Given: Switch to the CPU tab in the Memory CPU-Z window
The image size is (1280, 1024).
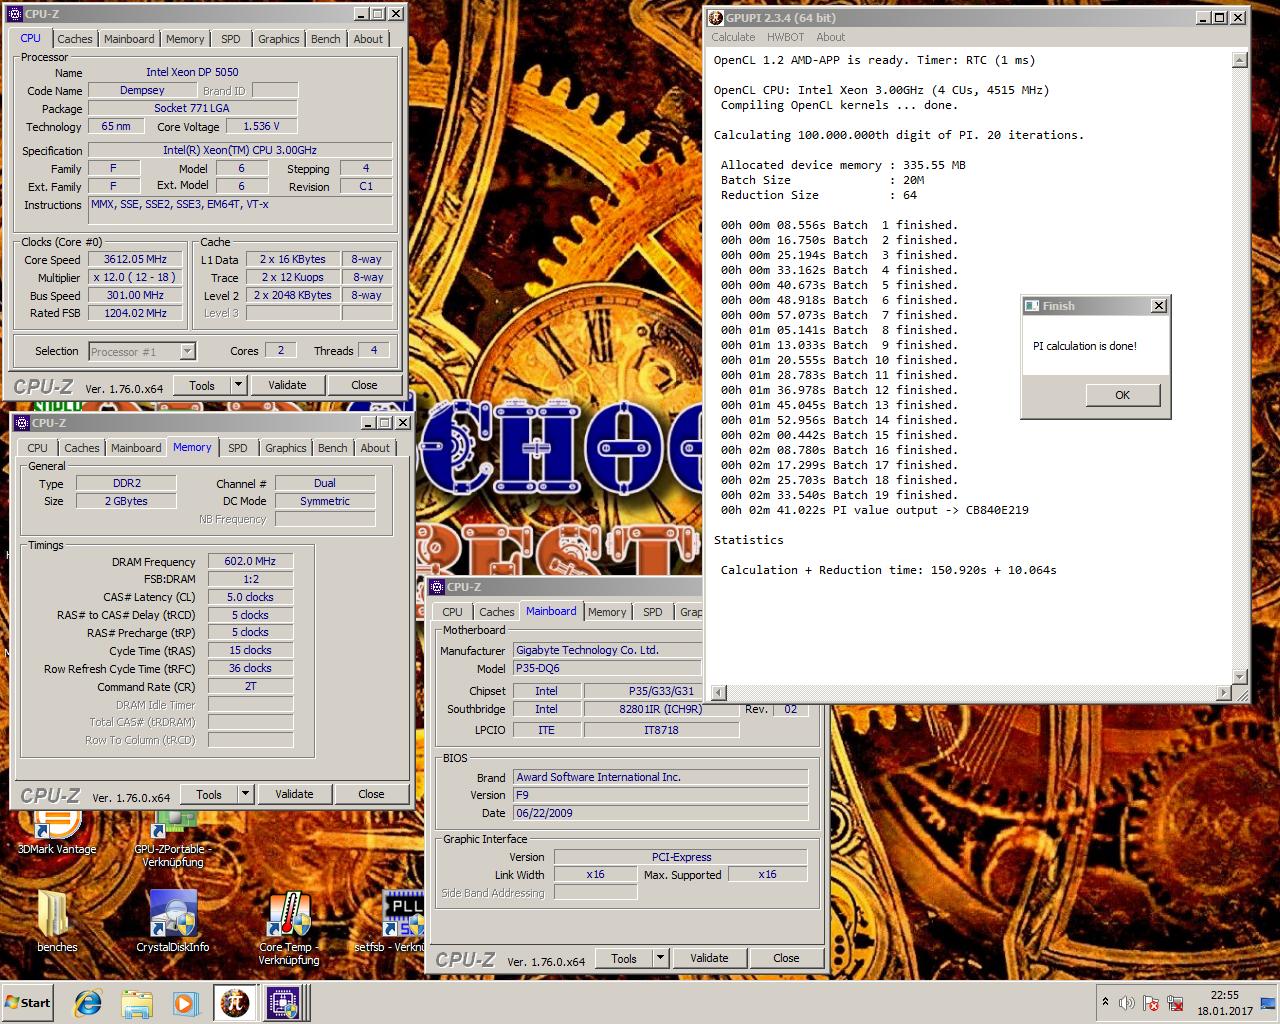Looking at the screenshot, I should click(x=38, y=448).
